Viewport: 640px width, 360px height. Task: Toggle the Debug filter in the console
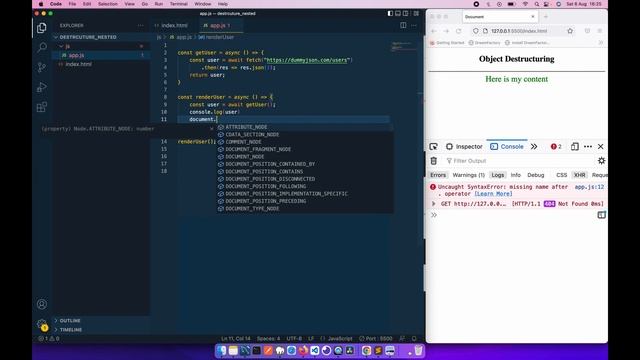(x=536, y=175)
